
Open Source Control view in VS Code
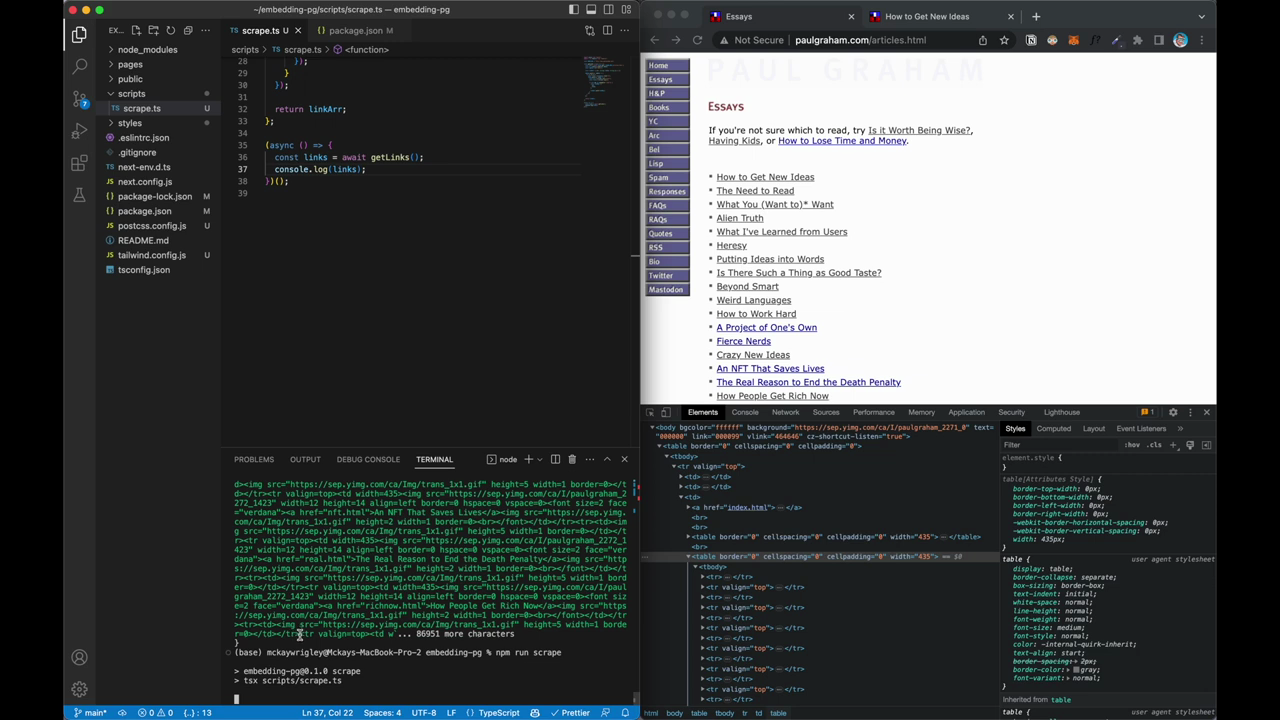(x=79, y=99)
